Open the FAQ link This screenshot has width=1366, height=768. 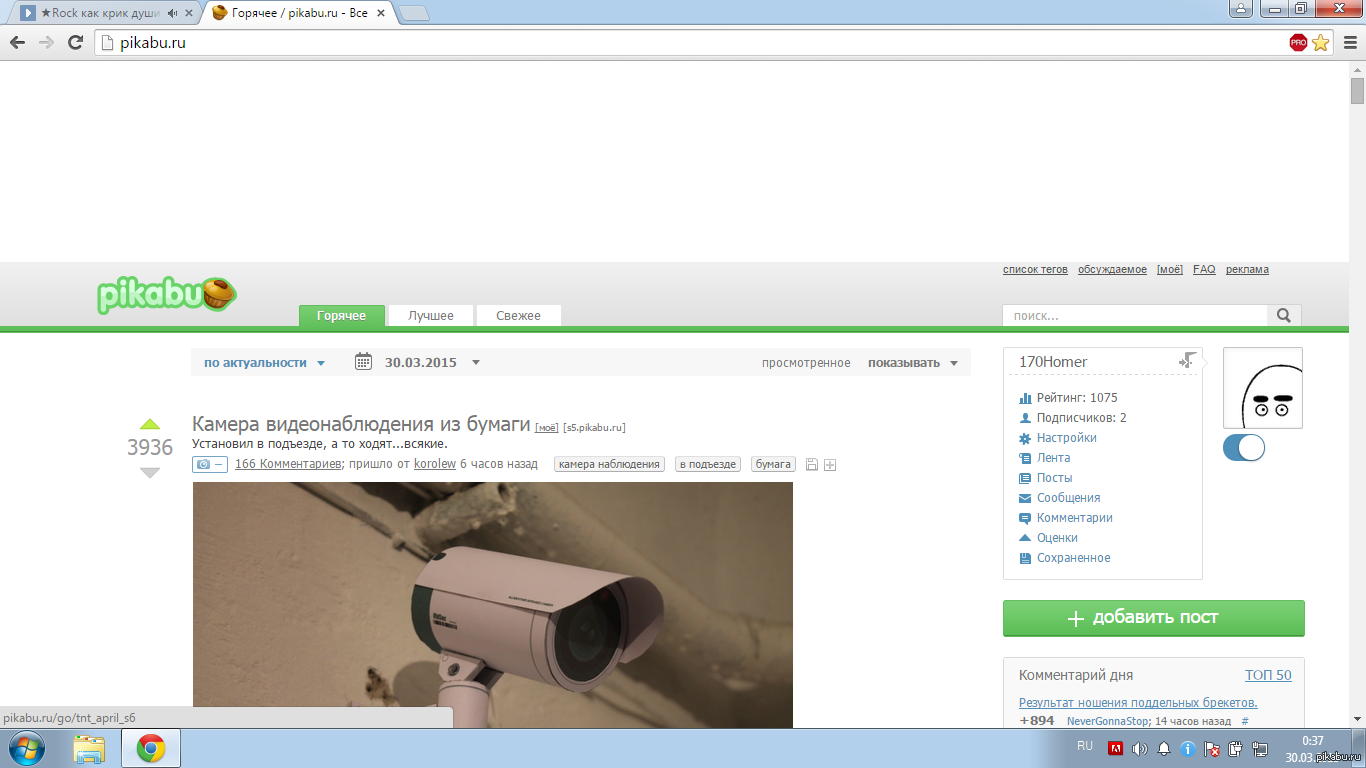click(1204, 270)
